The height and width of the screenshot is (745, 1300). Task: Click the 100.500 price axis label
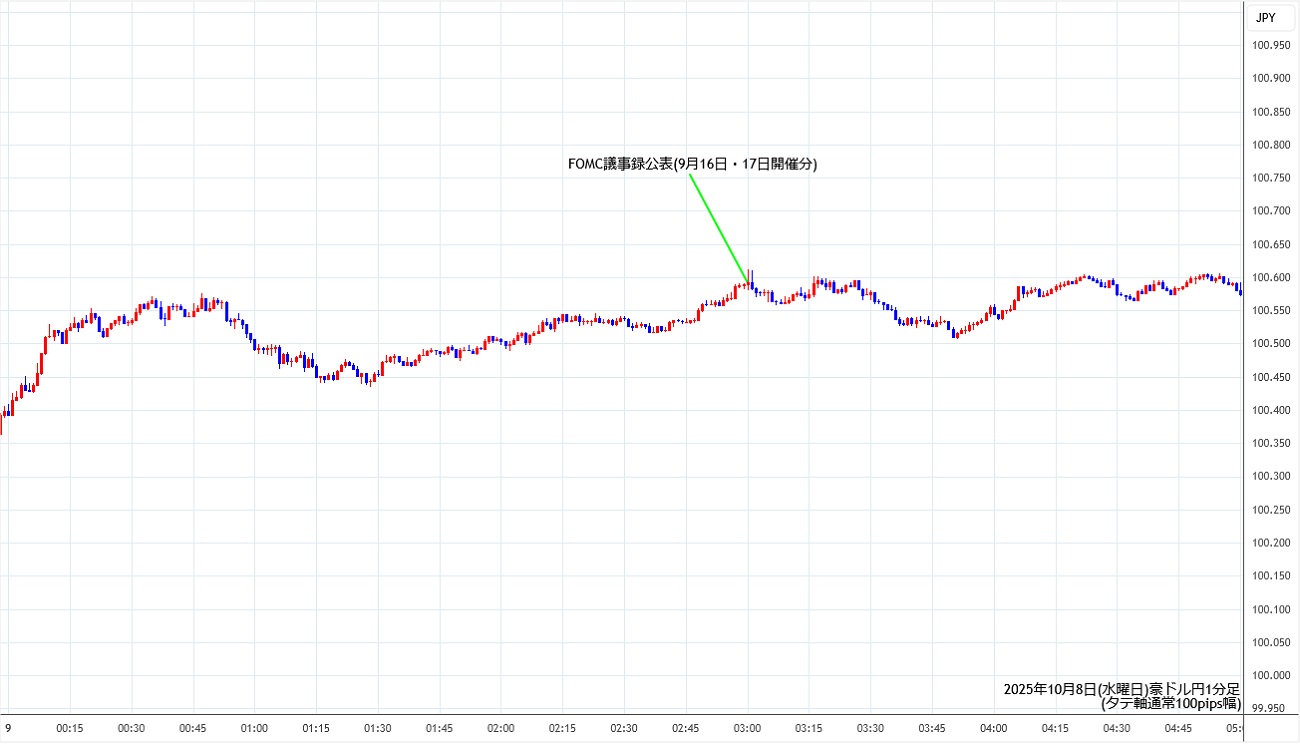[1271, 344]
